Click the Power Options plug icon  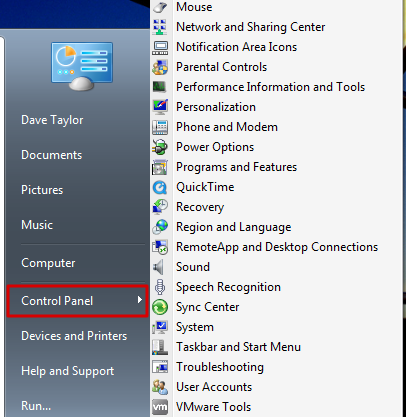coord(160,147)
